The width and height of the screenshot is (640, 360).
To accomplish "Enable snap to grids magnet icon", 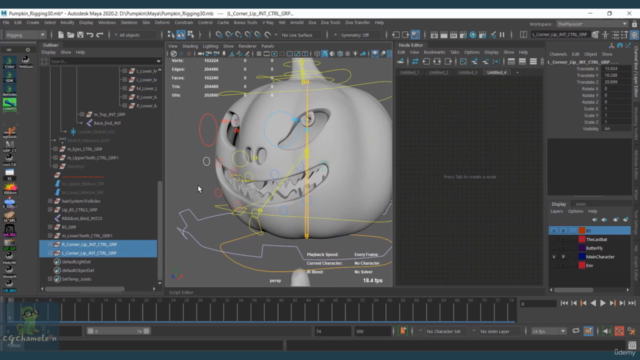I will tap(219, 35).
